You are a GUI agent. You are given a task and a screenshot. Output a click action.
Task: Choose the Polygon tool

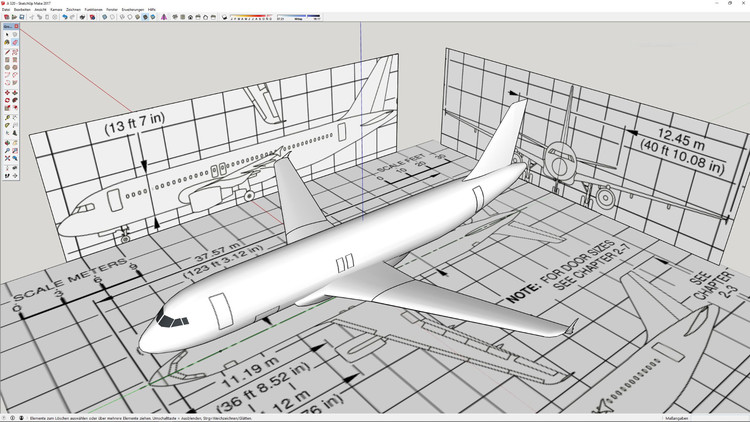(x=15, y=67)
